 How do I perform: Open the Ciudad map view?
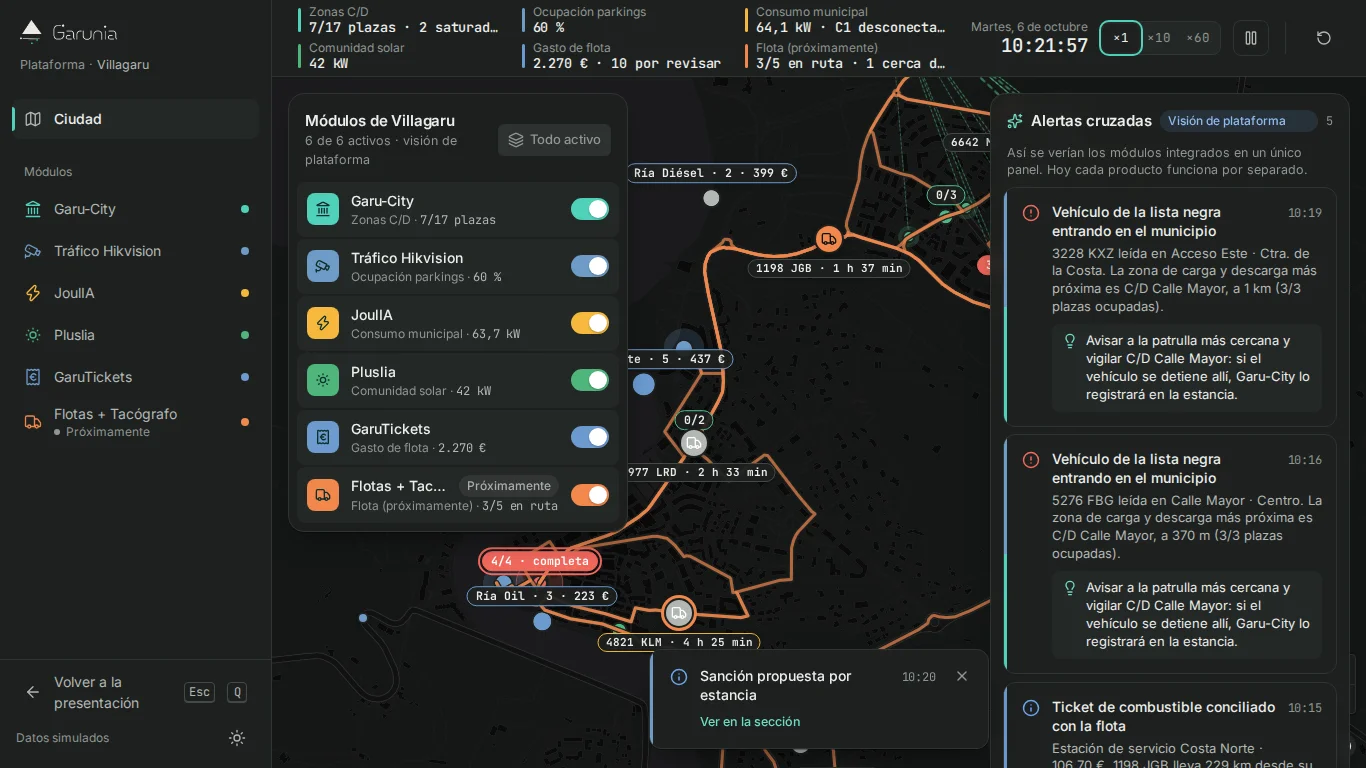click(x=136, y=119)
